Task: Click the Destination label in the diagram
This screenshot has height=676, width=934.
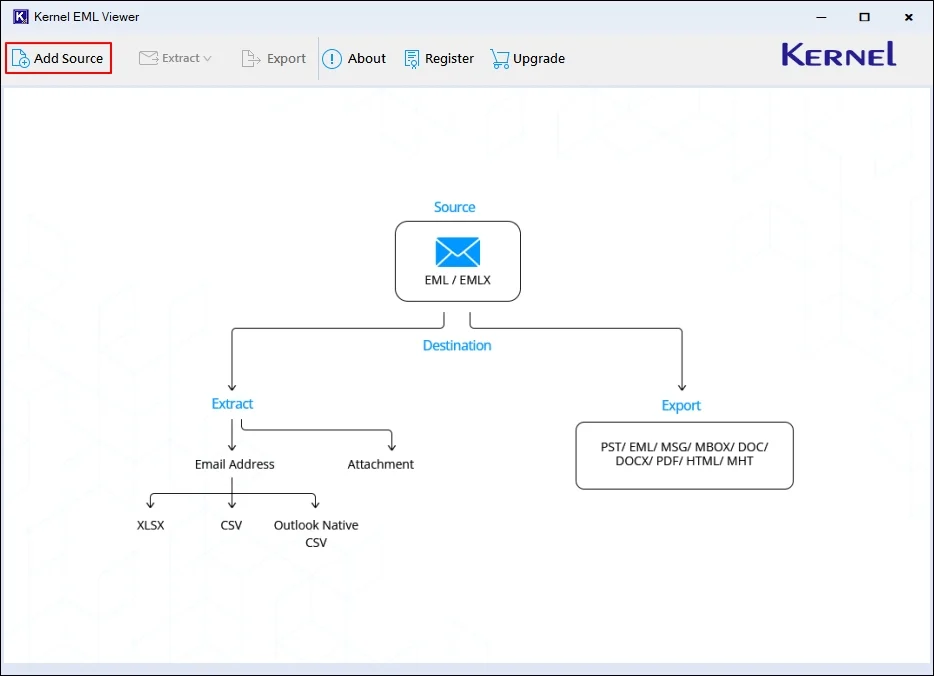Action: [457, 345]
